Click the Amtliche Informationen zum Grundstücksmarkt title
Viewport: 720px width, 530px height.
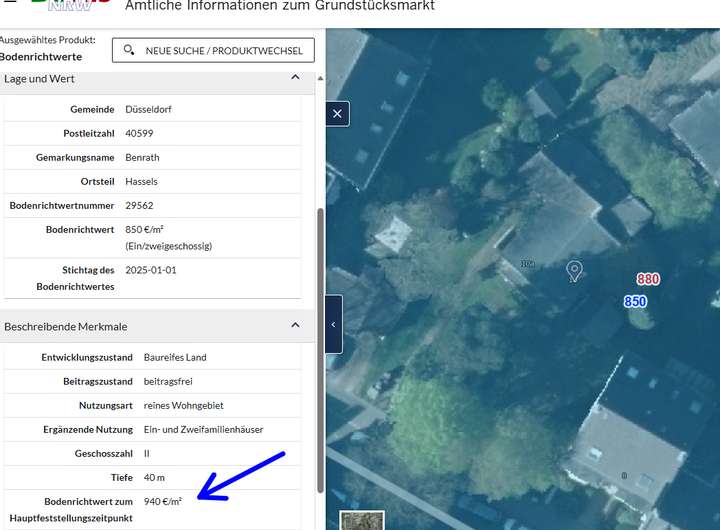[x=280, y=6]
